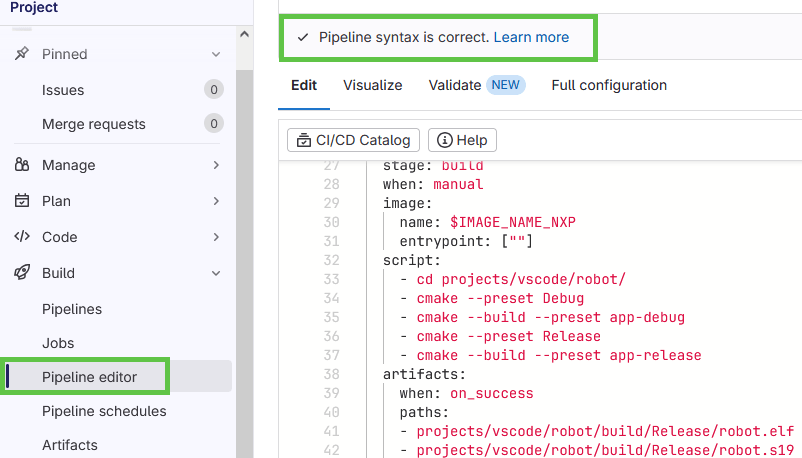802x458 pixels.
Task: Click 'cmake --build --preset app-debug' line
Action: click(542, 317)
